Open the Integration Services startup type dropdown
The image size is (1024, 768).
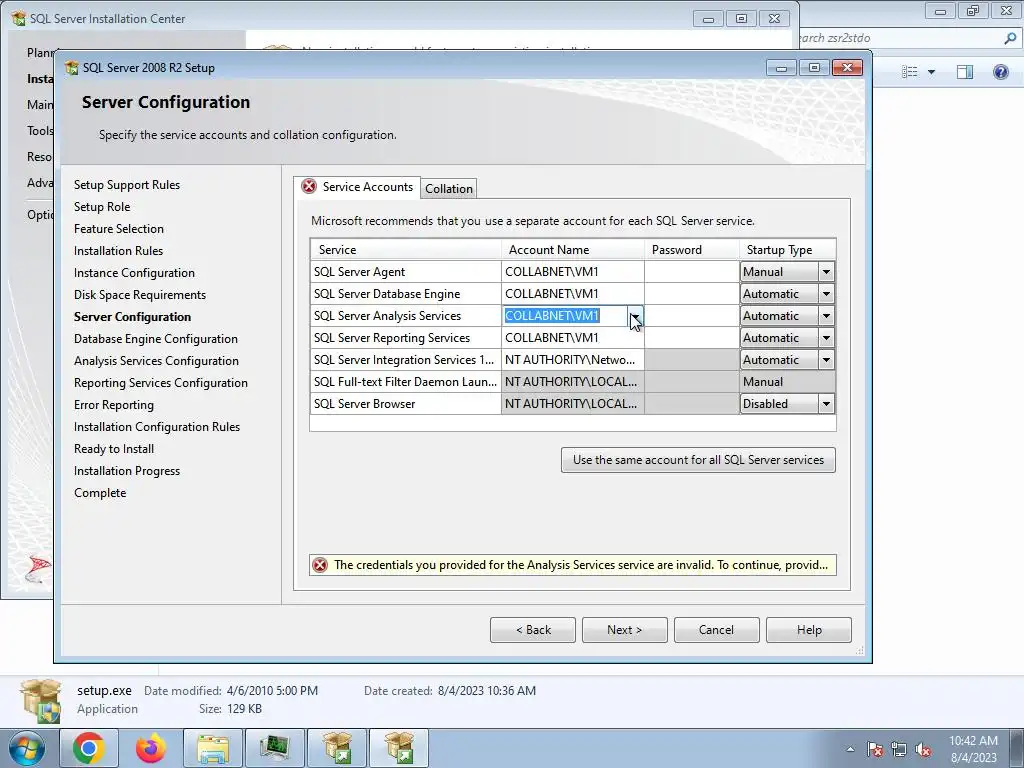coord(826,360)
